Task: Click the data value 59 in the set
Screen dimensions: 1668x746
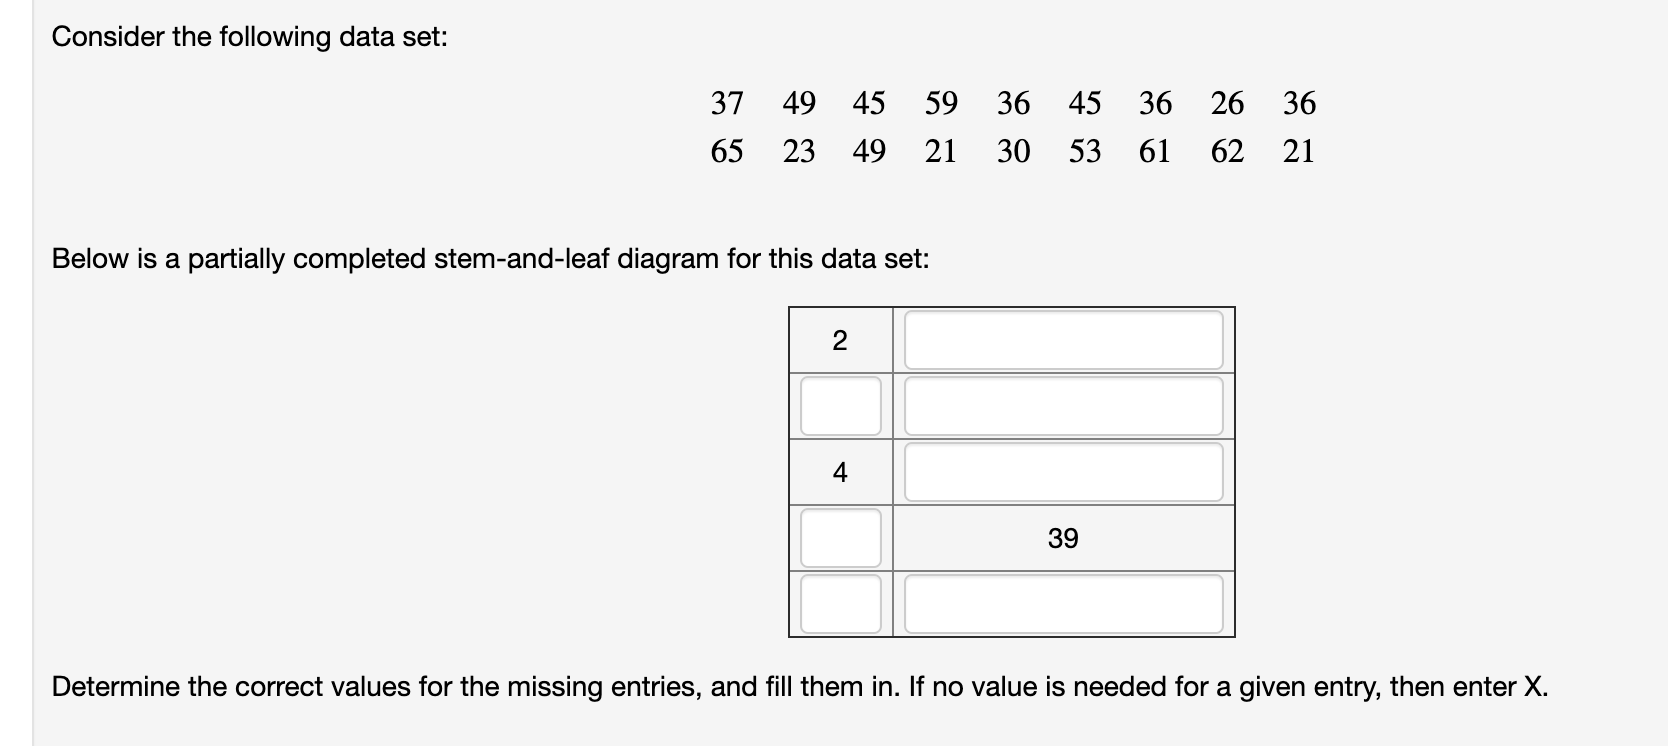Action: (940, 103)
